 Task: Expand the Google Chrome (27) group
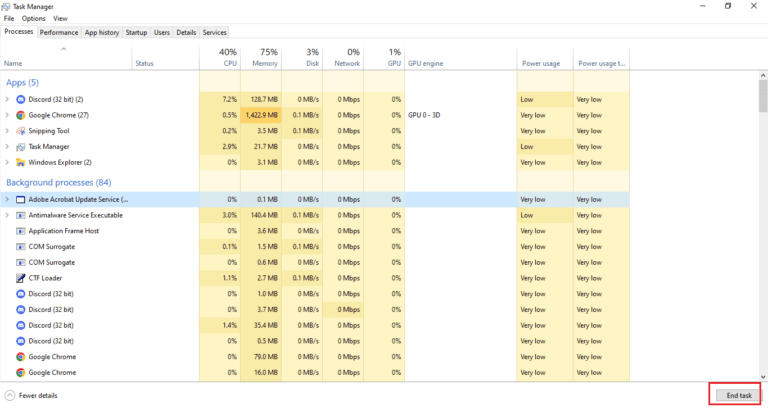[x=7, y=115]
